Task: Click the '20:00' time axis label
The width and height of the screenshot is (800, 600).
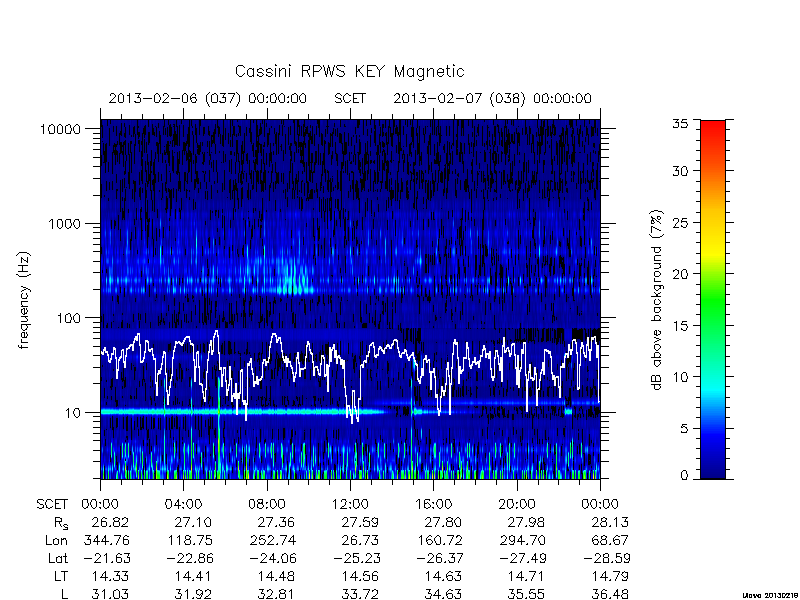Action: (x=517, y=505)
